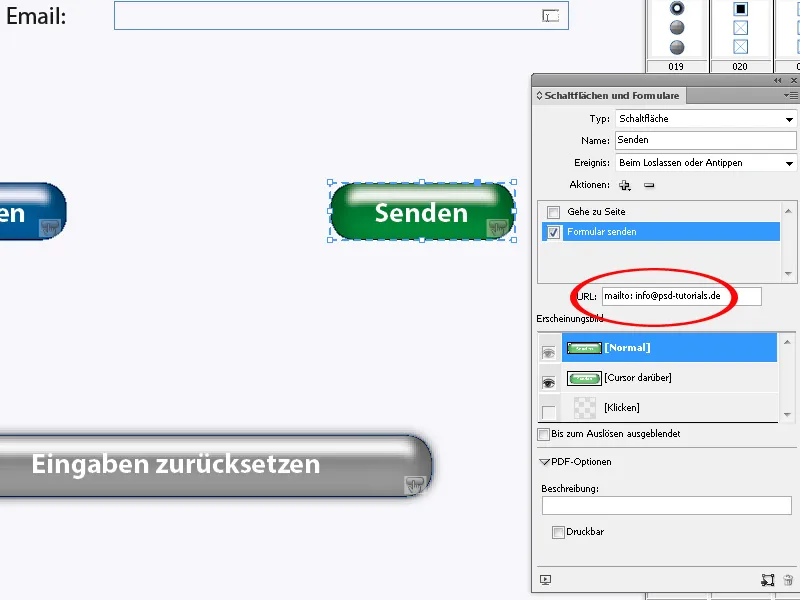The image size is (800, 600).
Task: Click the green Senden button on canvas
Action: [x=422, y=211]
